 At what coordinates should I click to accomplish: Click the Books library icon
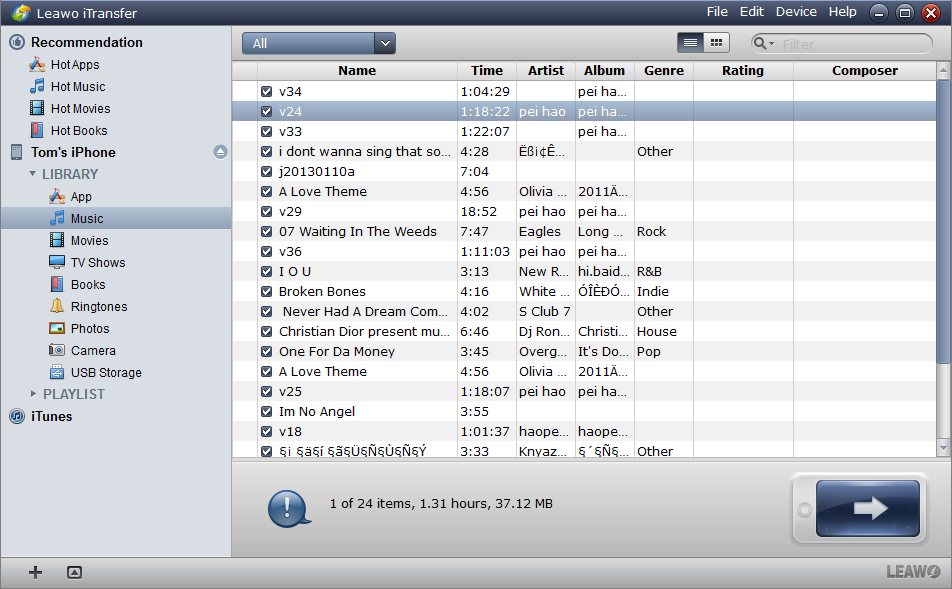(57, 284)
